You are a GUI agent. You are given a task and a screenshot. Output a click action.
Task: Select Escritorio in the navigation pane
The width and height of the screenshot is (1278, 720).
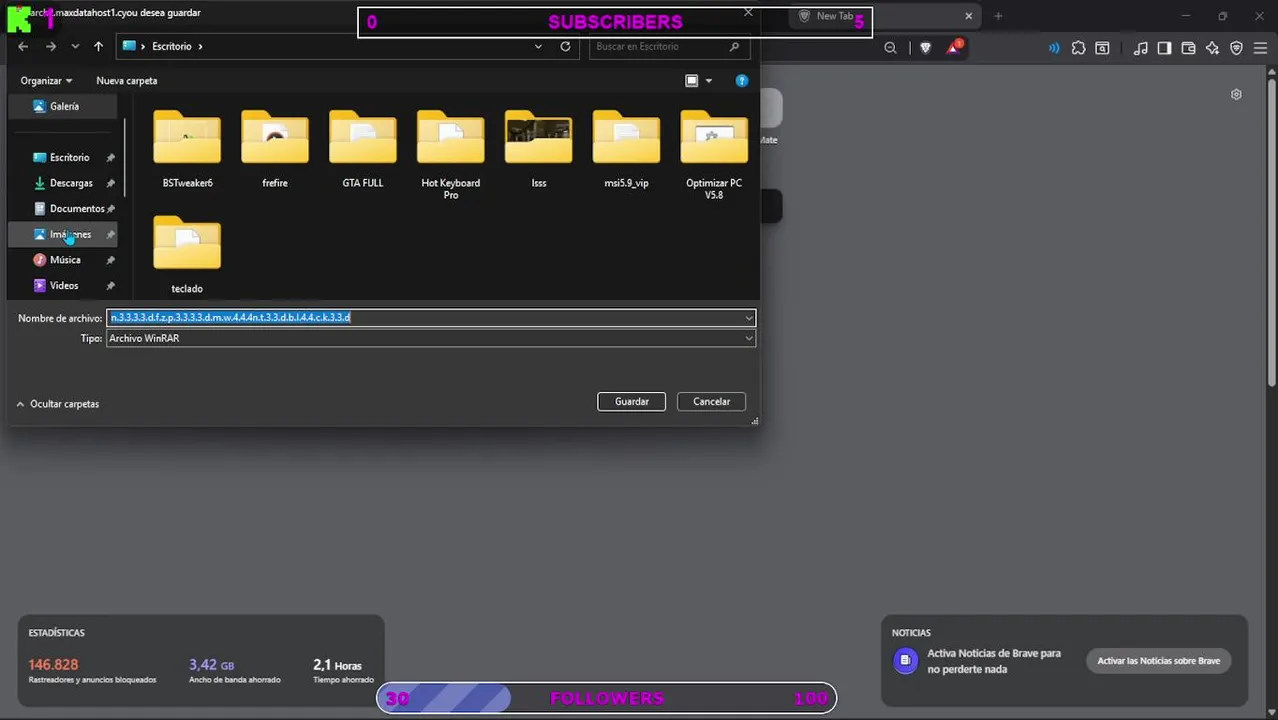[69, 157]
